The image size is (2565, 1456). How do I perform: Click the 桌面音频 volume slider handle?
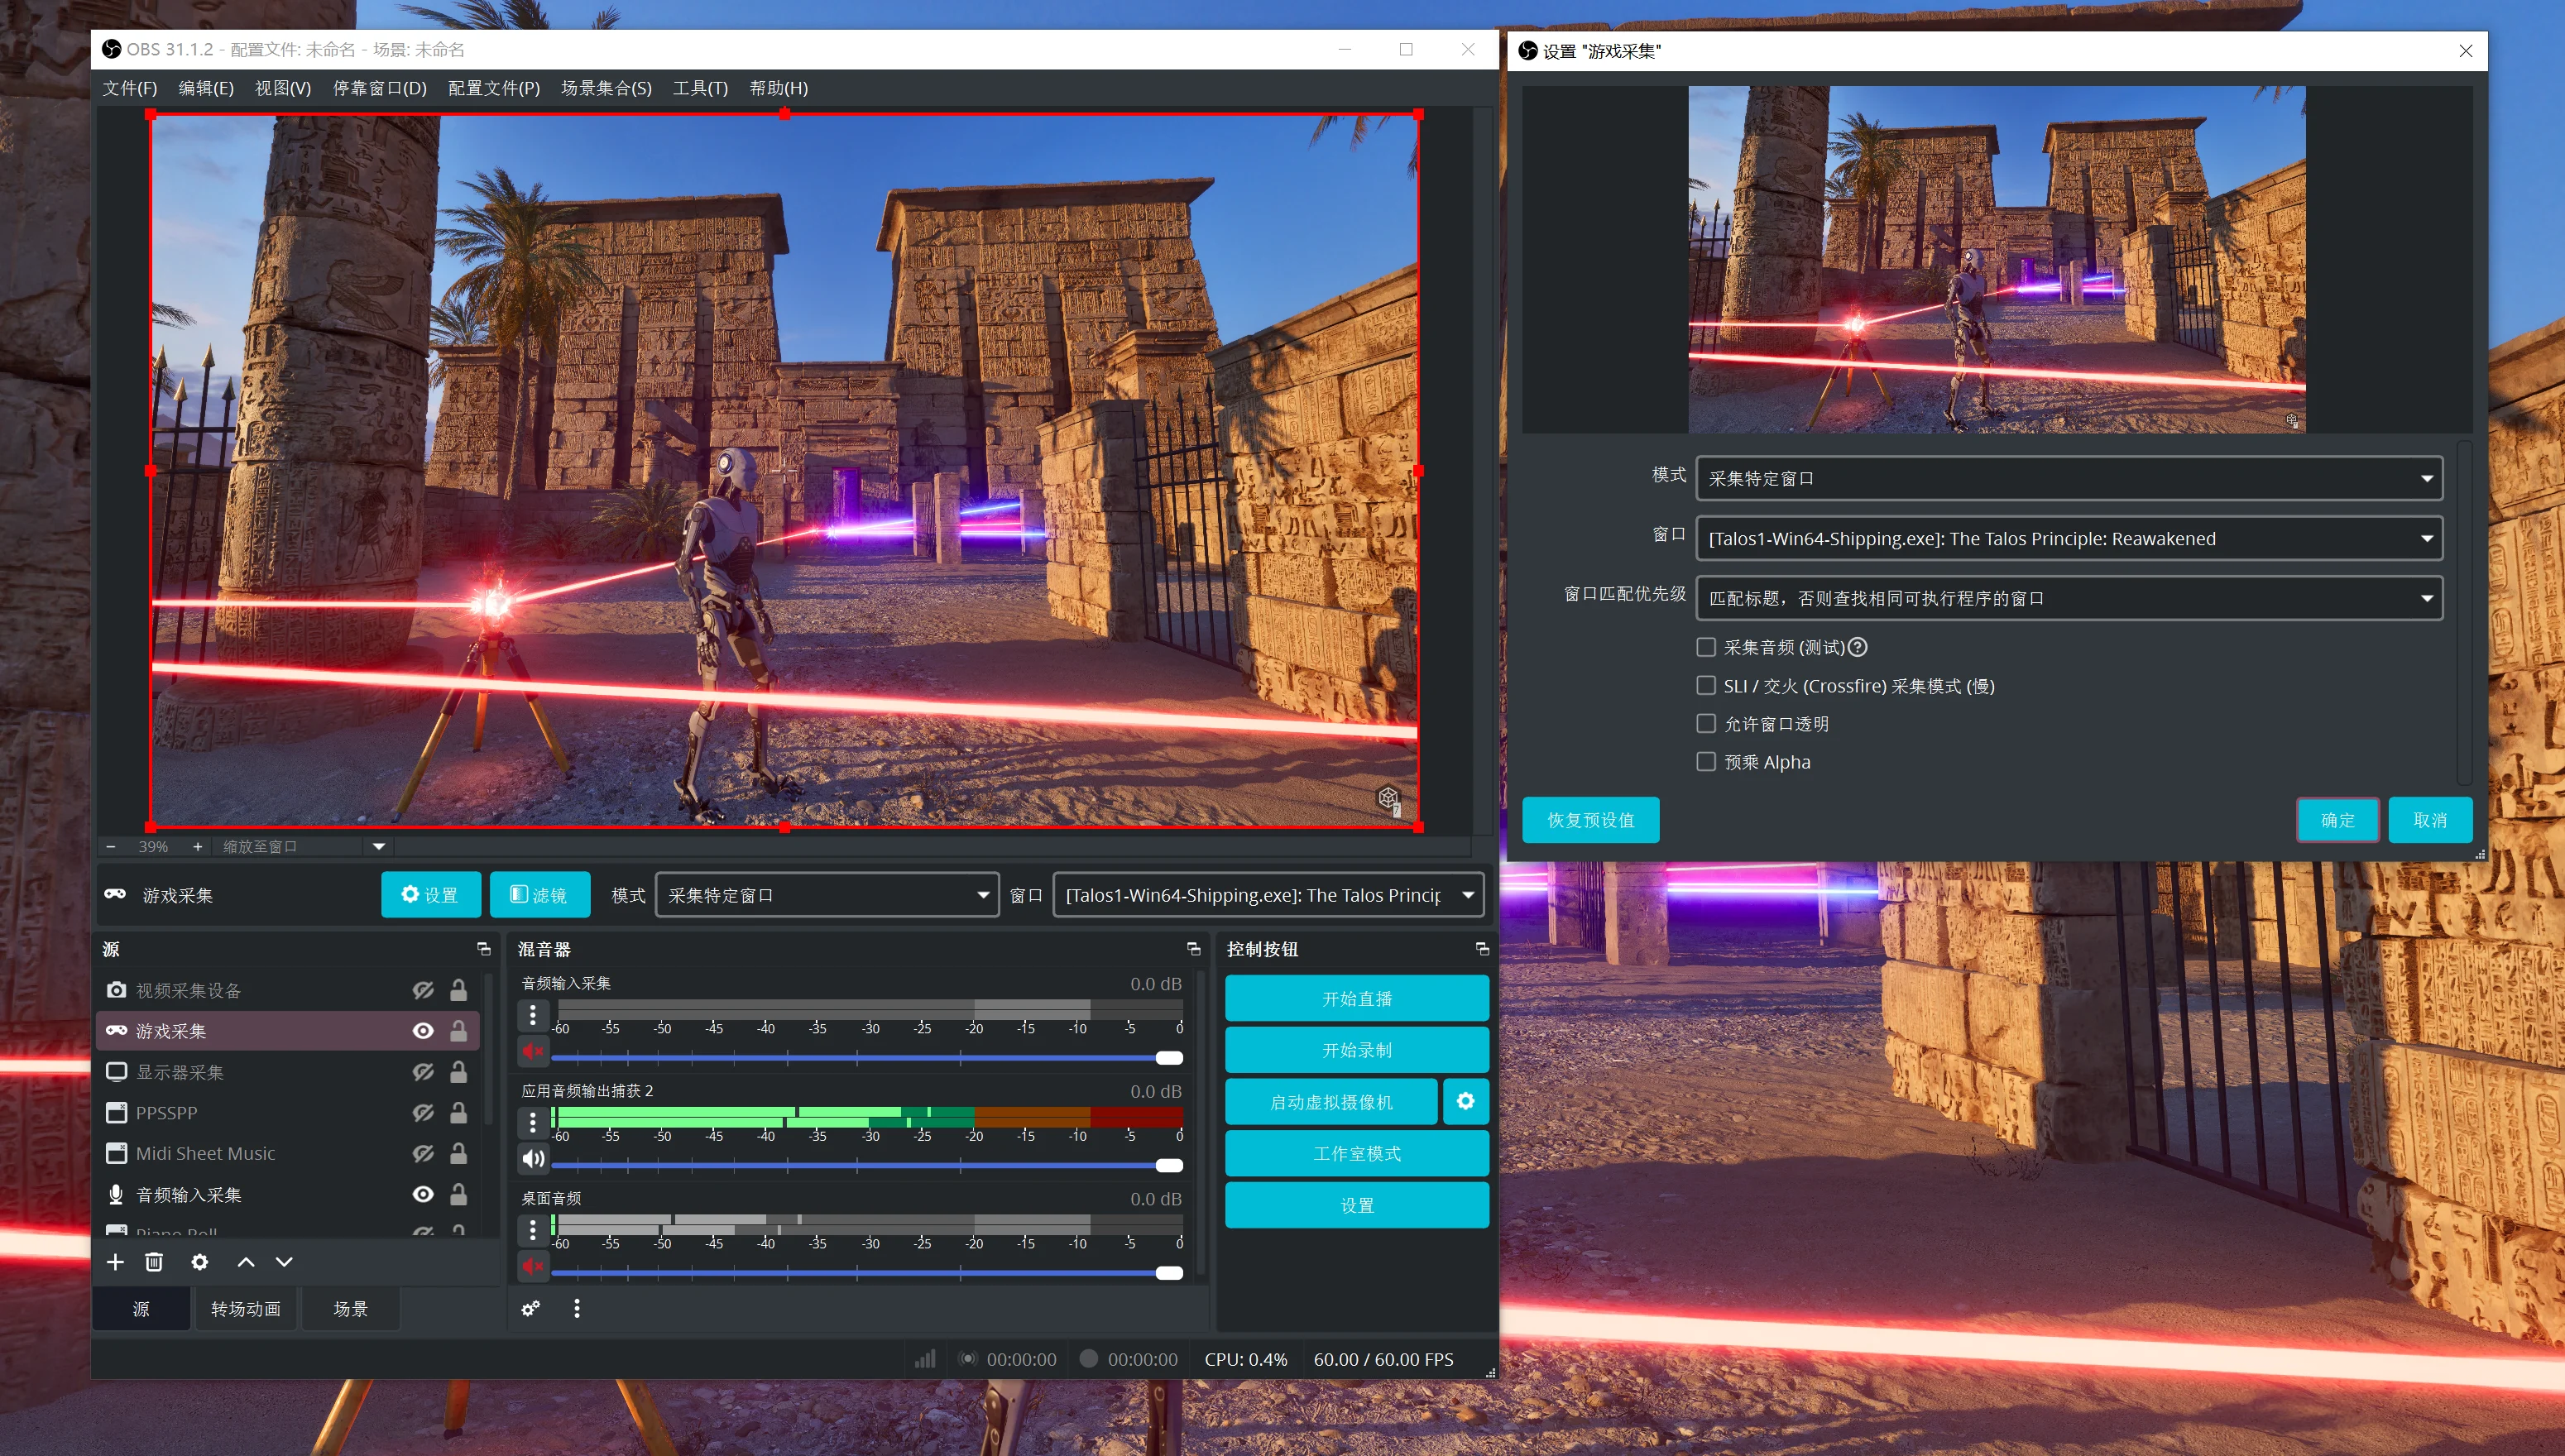pos(1168,1273)
